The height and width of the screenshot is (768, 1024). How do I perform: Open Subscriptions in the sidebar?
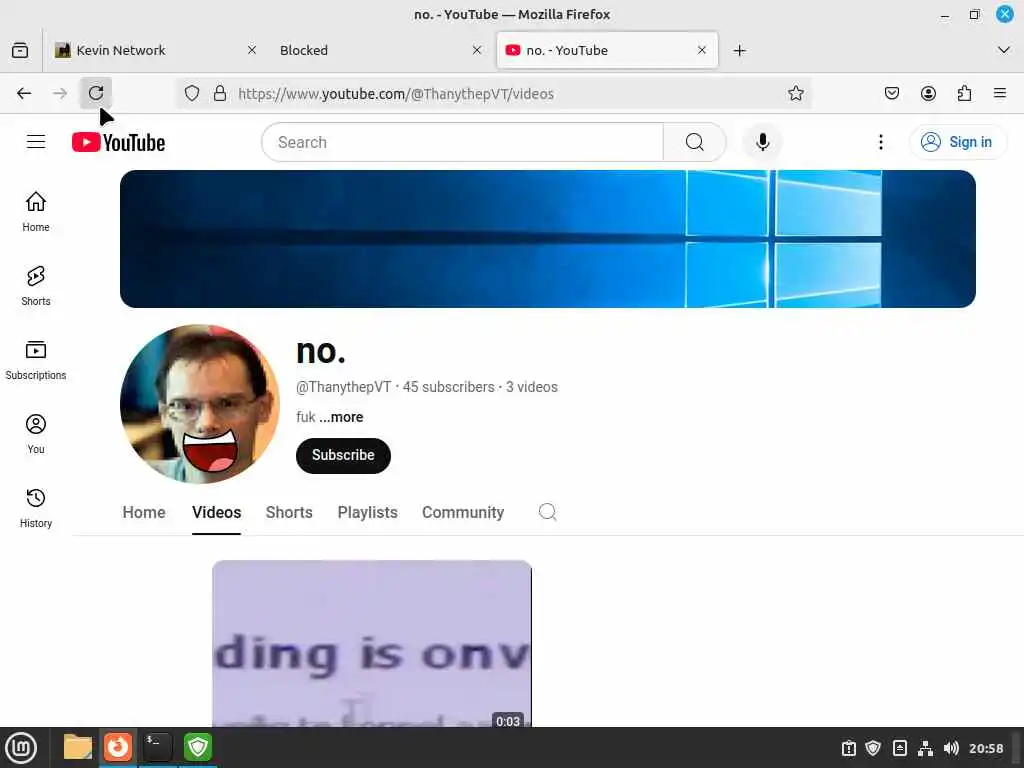coord(36,360)
